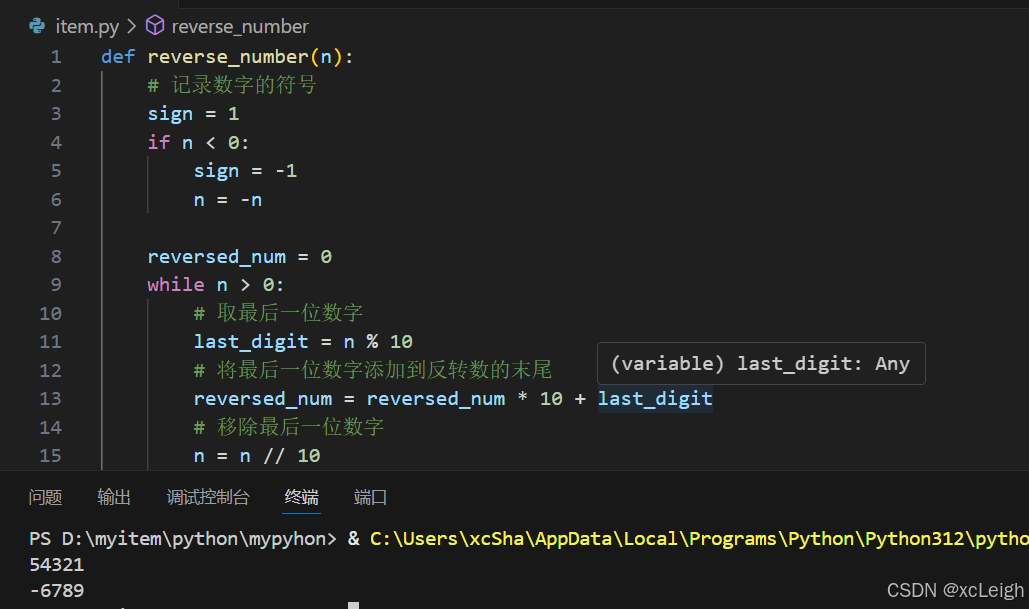
Task: Click 'n = n // 10' on line 15
Action: [x=257, y=455]
